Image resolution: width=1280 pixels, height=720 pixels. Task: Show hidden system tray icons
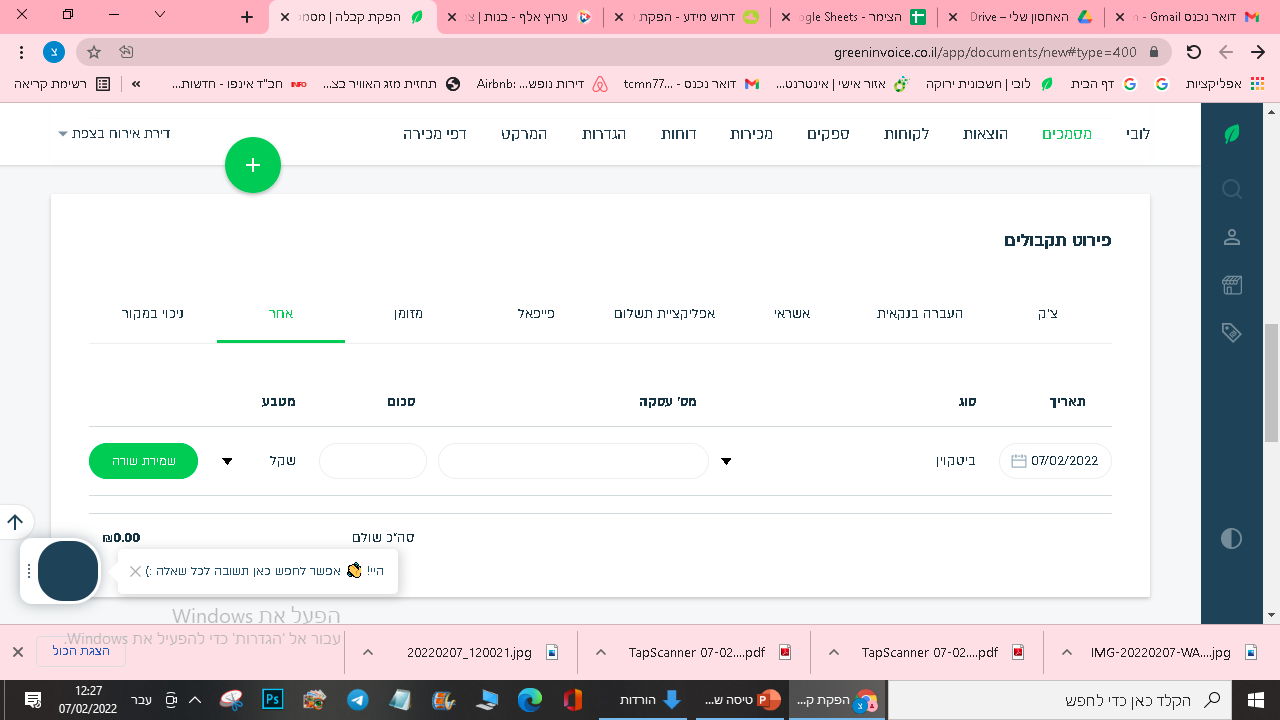195,700
